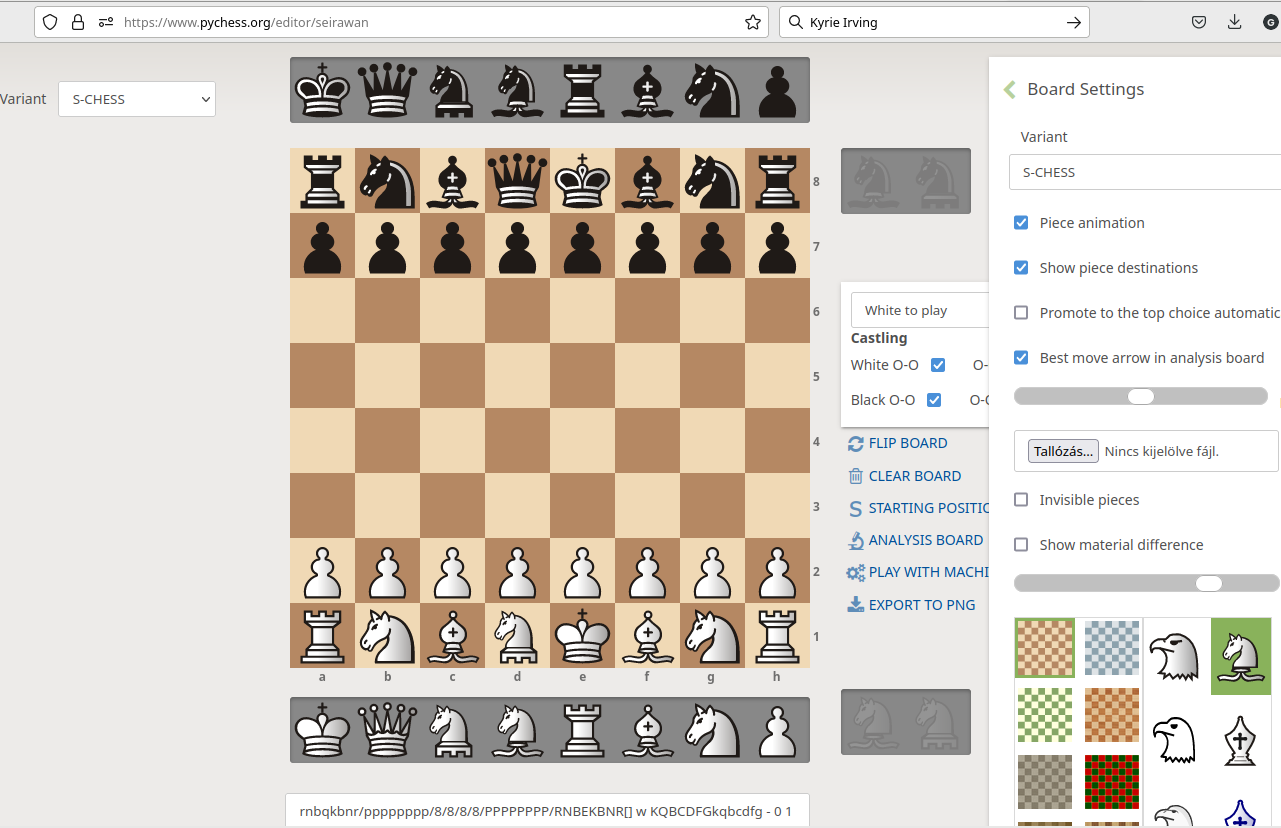Uncheck Black O-O castling

pyautogui.click(x=934, y=400)
